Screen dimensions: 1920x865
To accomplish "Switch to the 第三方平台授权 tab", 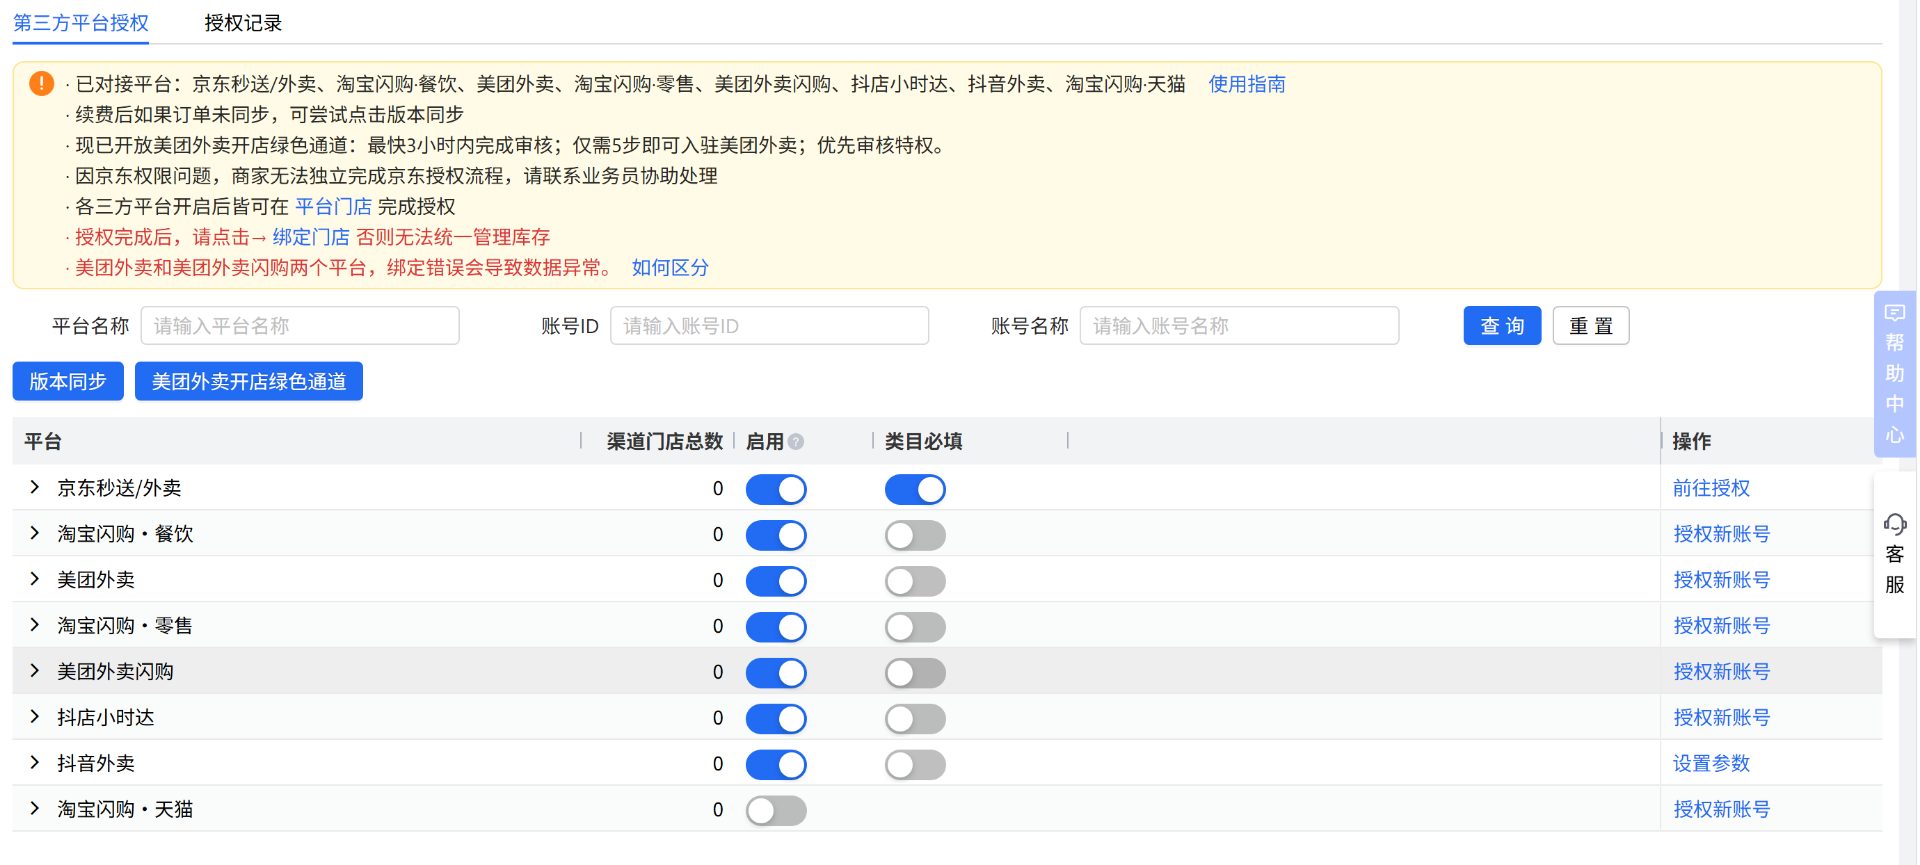I will (81, 23).
